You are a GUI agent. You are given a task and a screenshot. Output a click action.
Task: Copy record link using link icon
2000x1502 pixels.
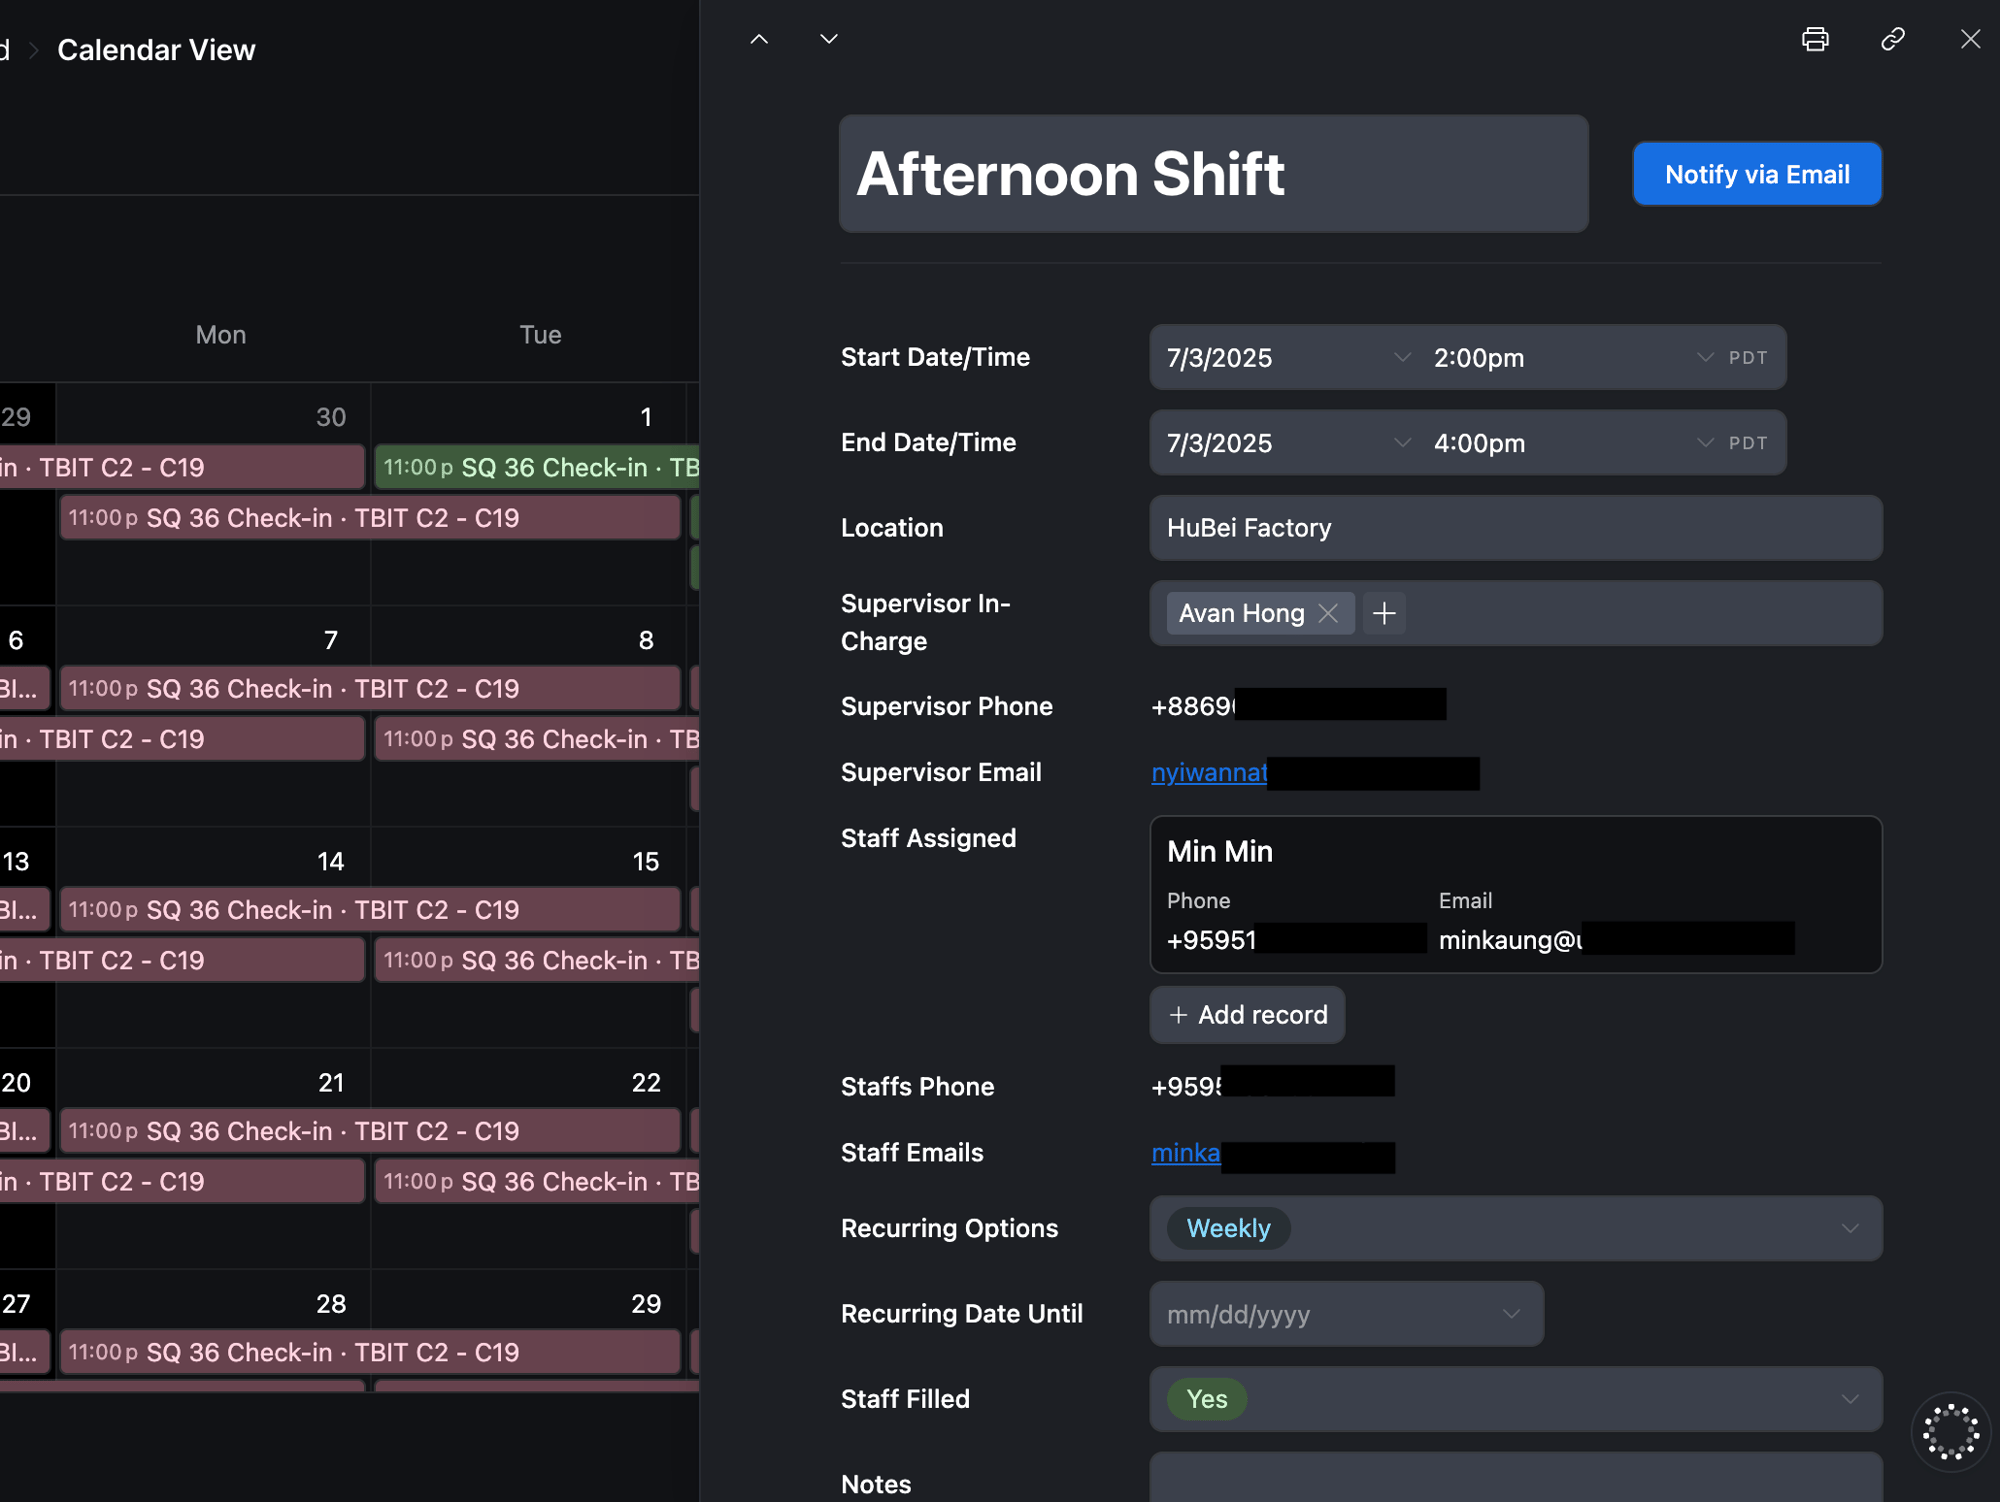[1892, 39]
